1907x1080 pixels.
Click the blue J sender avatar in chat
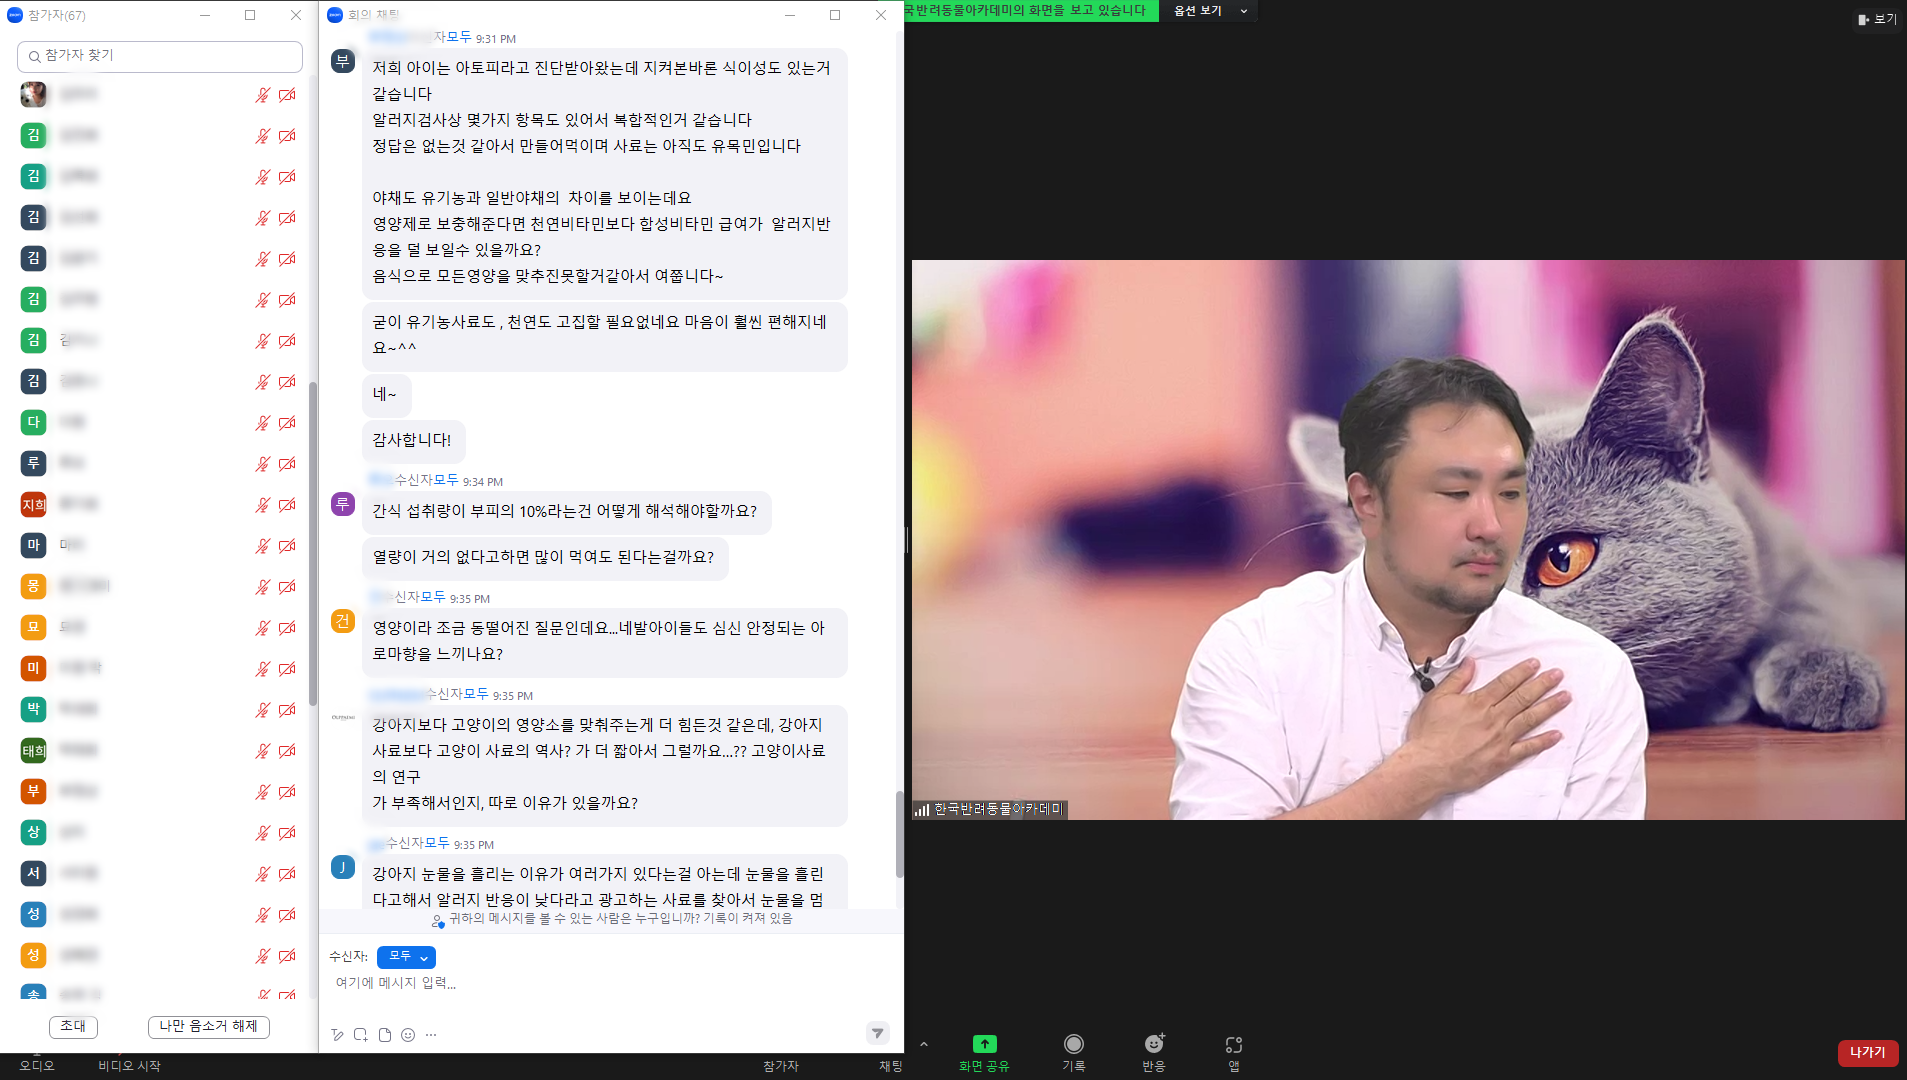343,867
